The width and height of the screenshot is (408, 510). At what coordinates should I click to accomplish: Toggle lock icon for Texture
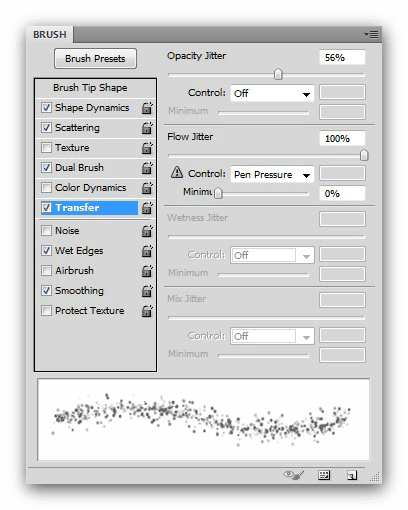147,148
